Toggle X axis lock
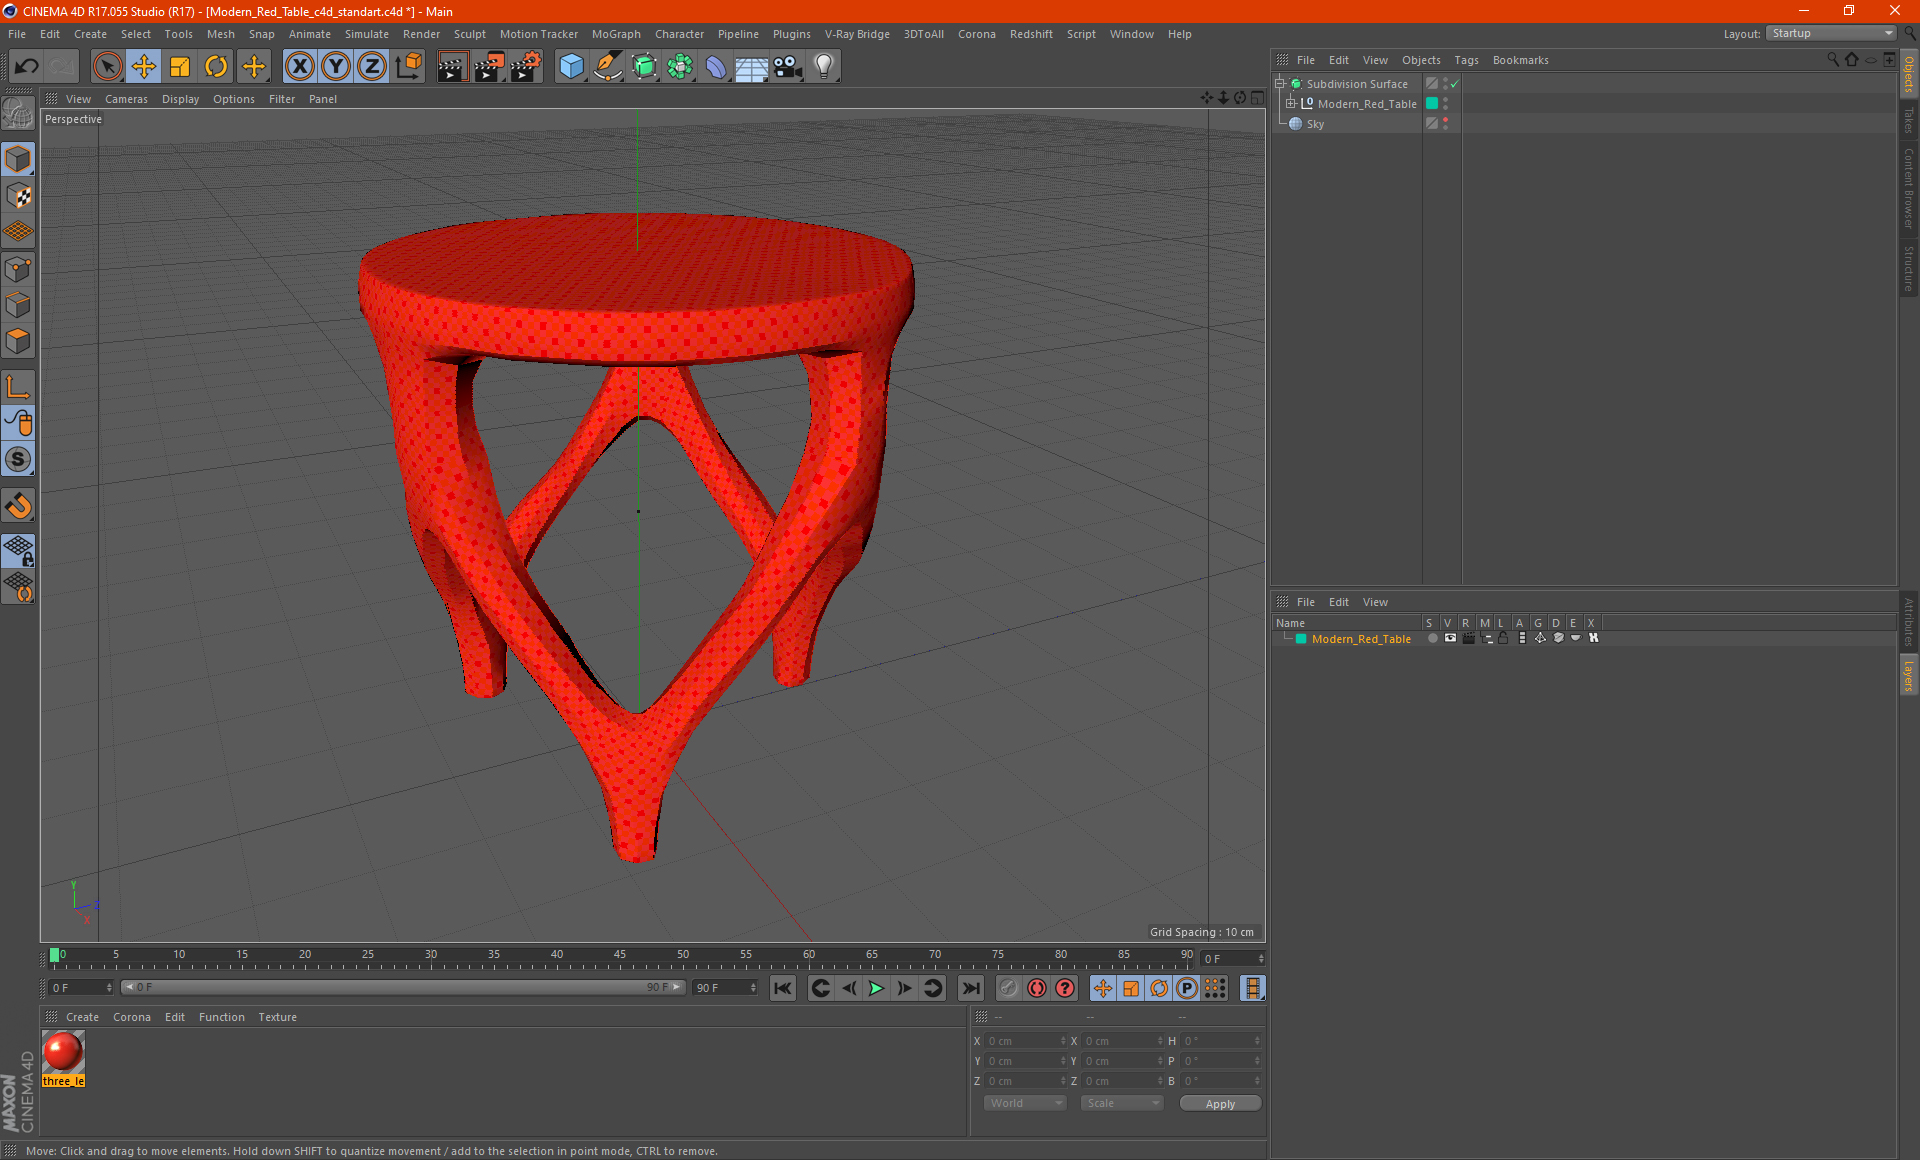This screenshot has width=1920, height=1160. coord(299,66)
